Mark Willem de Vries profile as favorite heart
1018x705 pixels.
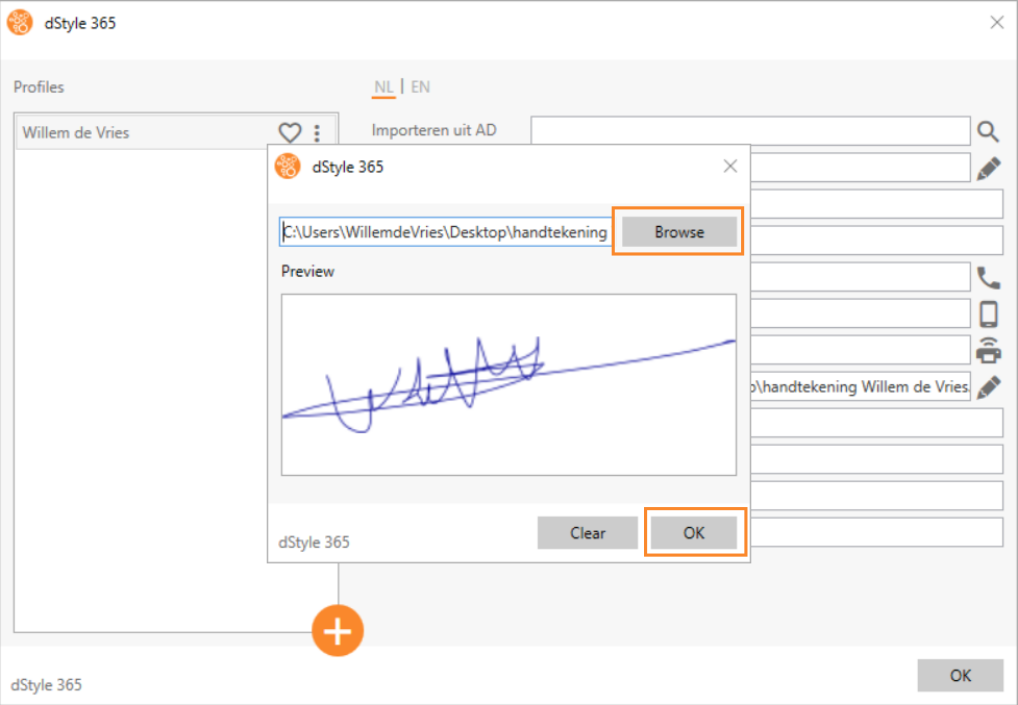[290, 132]
